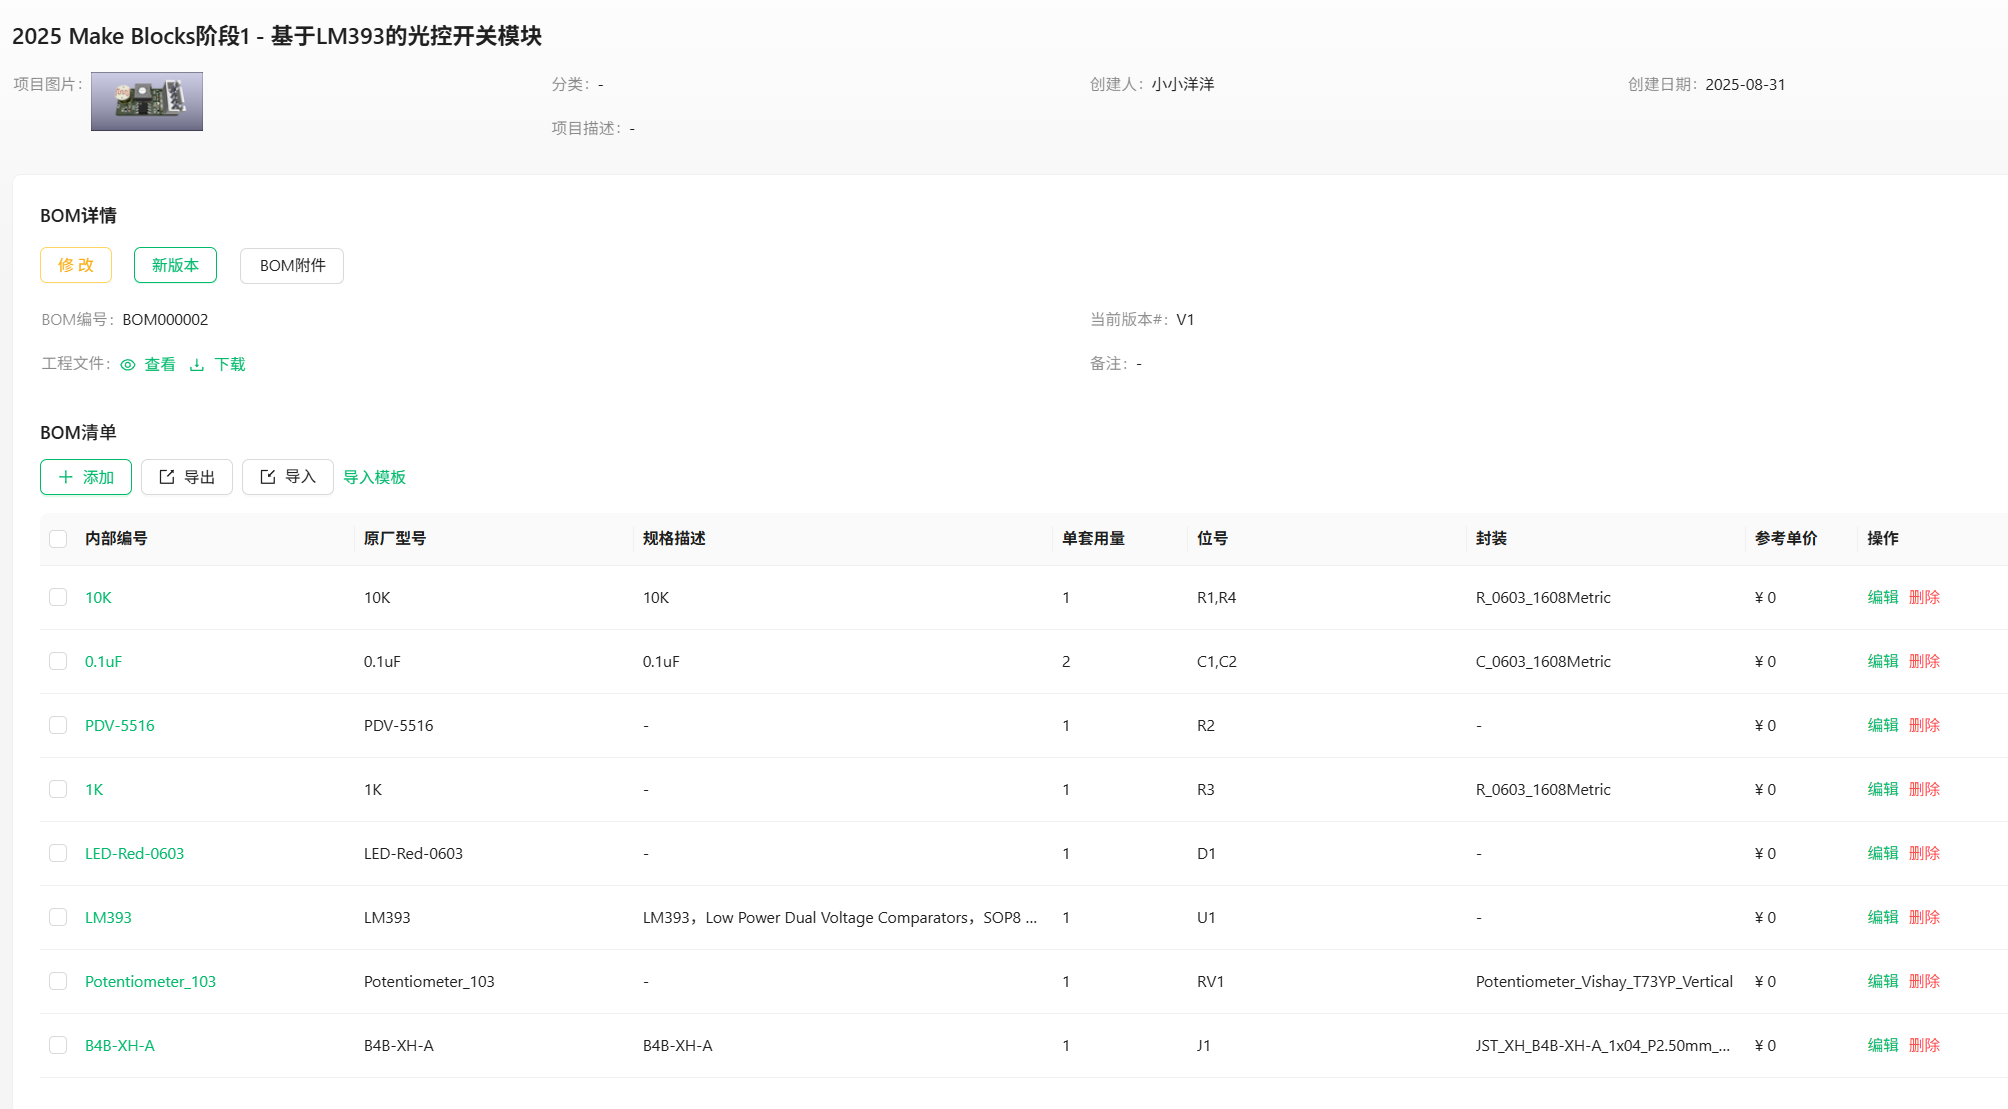Click the download icon for project file
The image size is (2008, 1109).
pyautogui.click(x=197, y=365)
